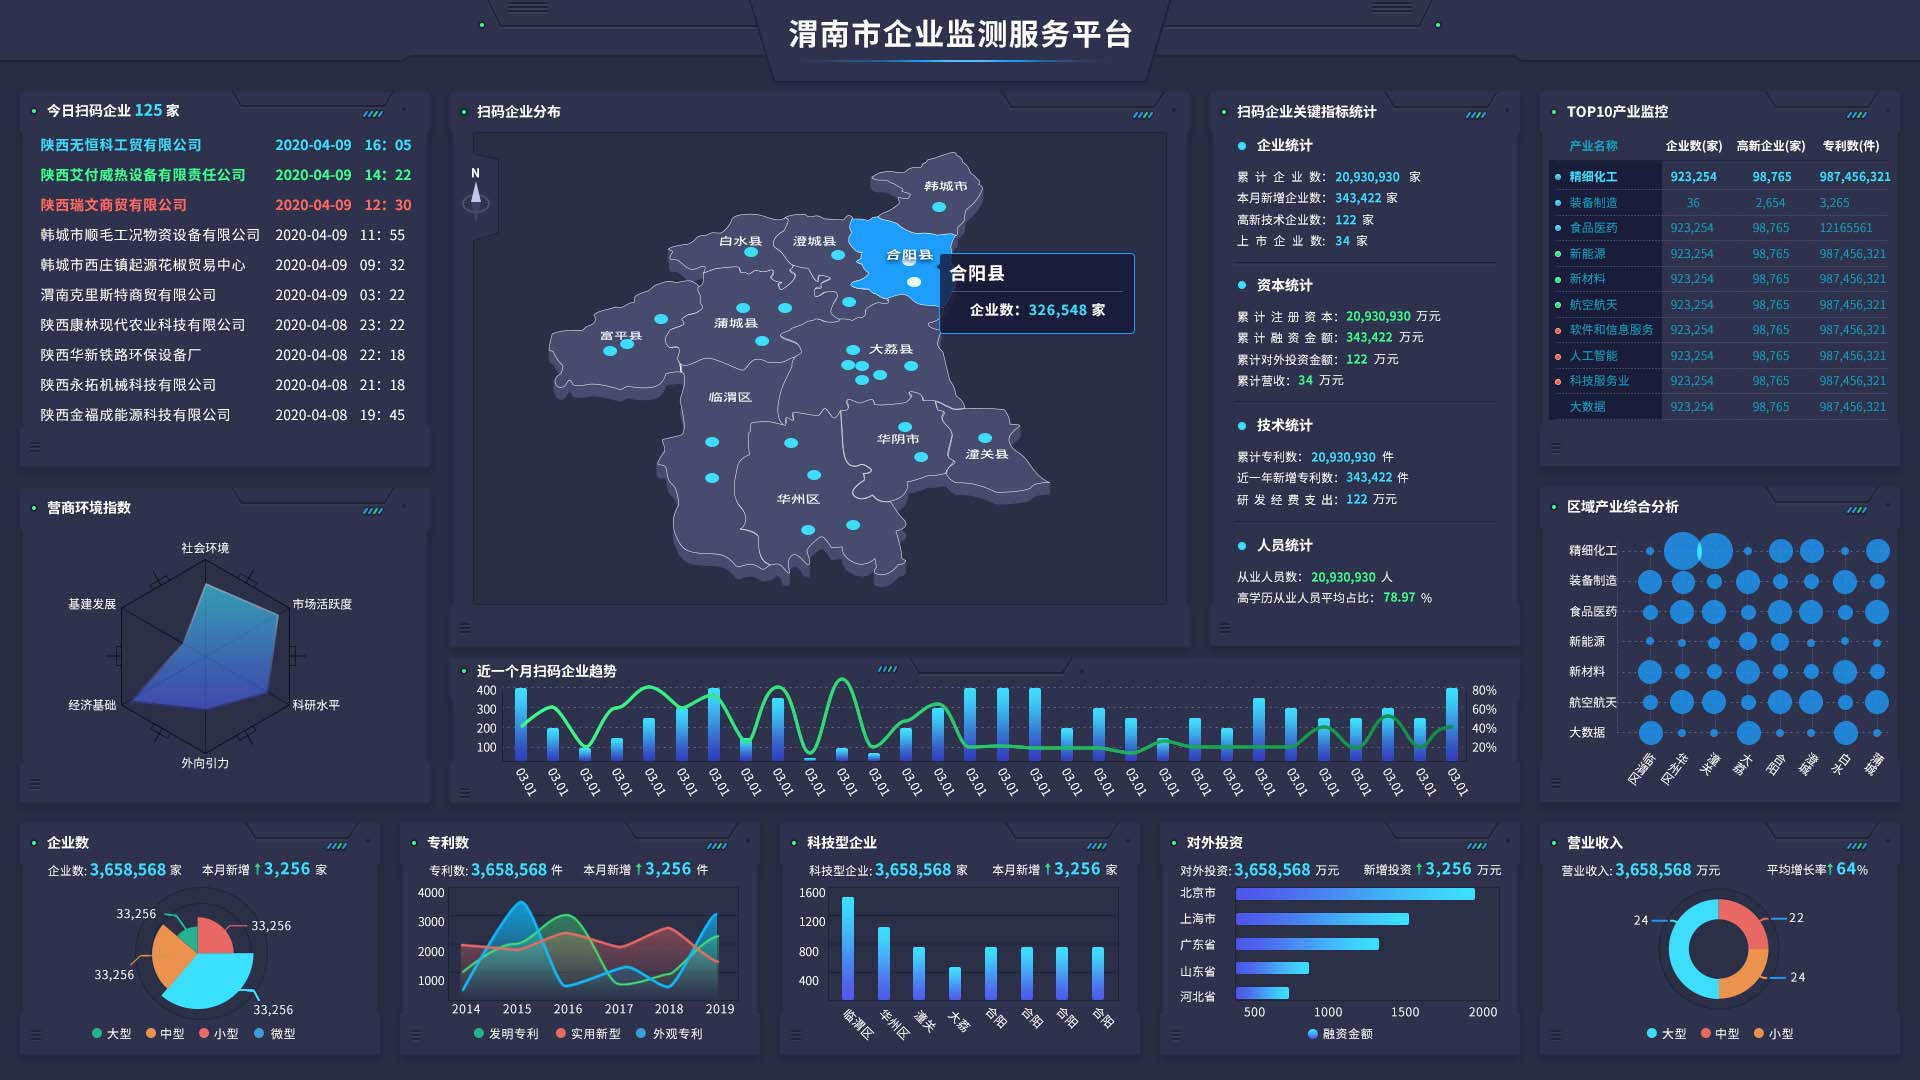Select 人工智能 row in industry table
Screen dimensions: 1920x1080
[x=1593, y=356]
